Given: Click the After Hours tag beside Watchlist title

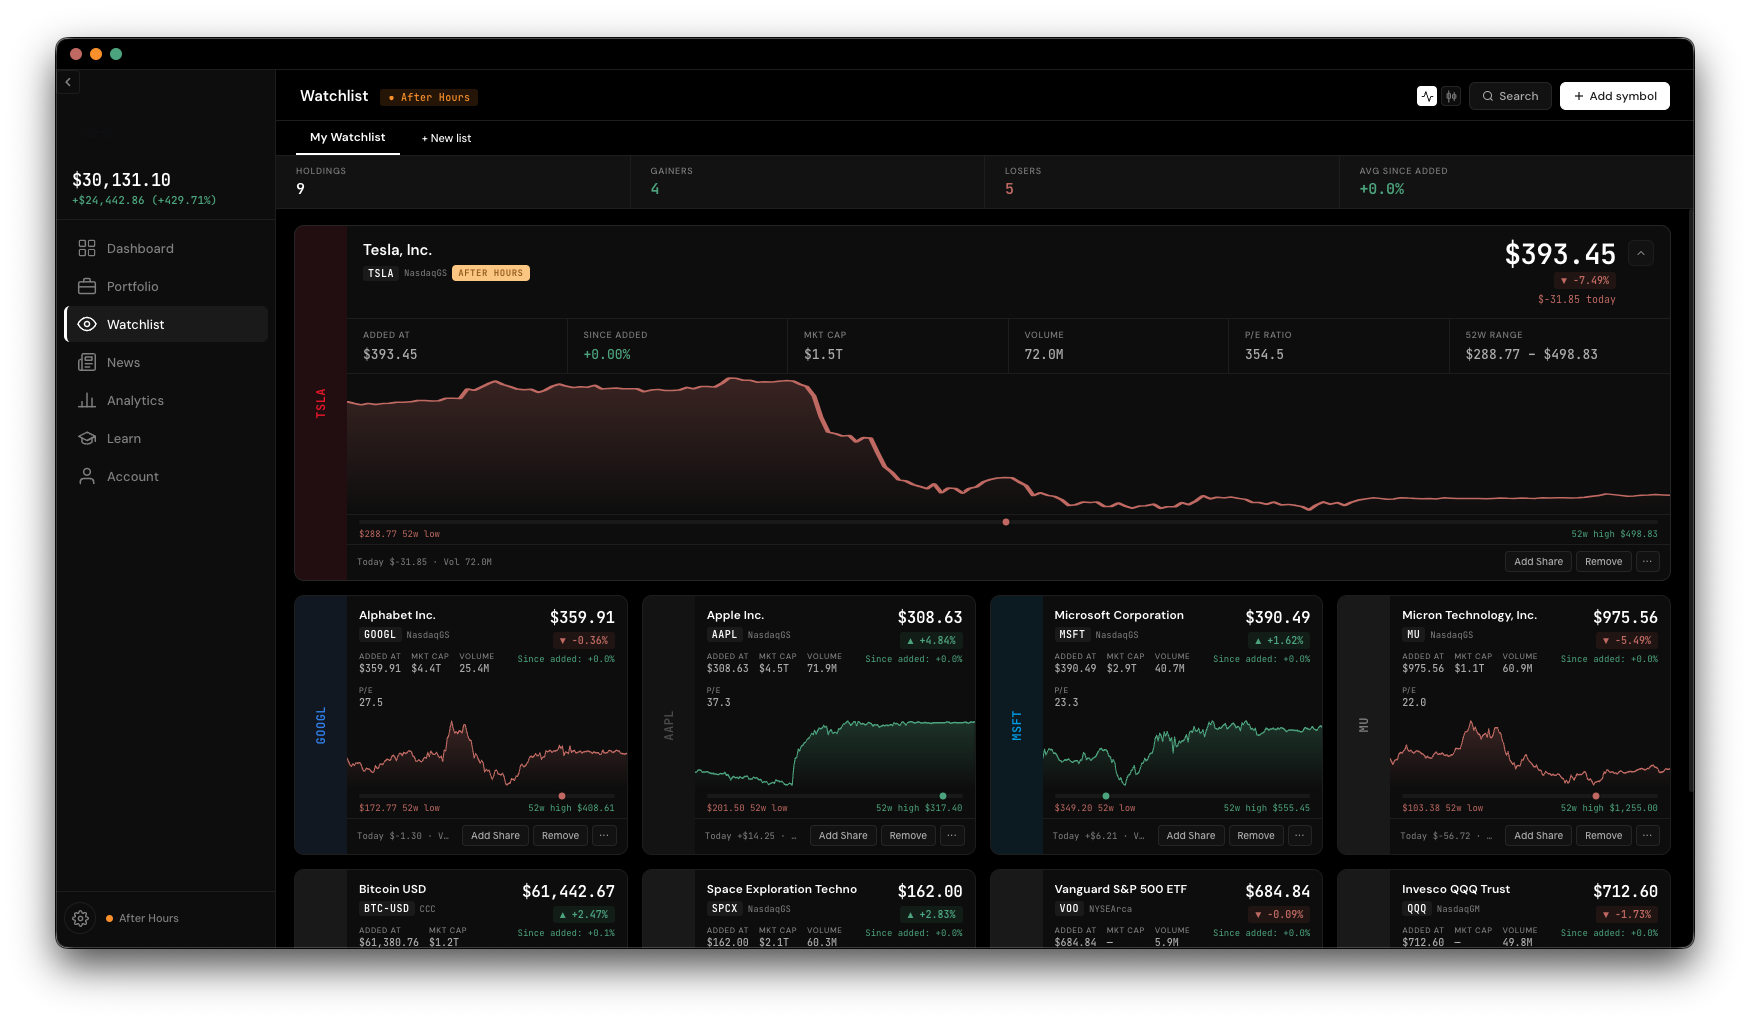Looking at the screenshot, I should coord(429,97).
